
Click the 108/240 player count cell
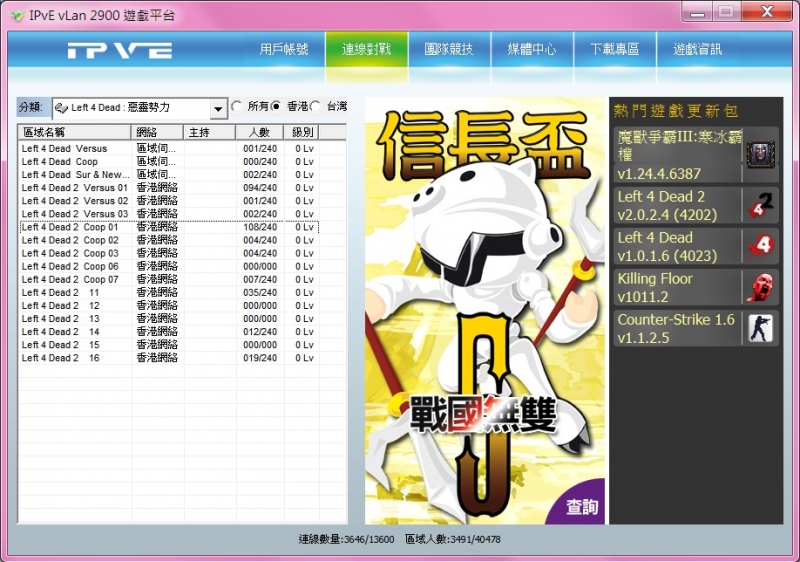click(x=260, y=227)
